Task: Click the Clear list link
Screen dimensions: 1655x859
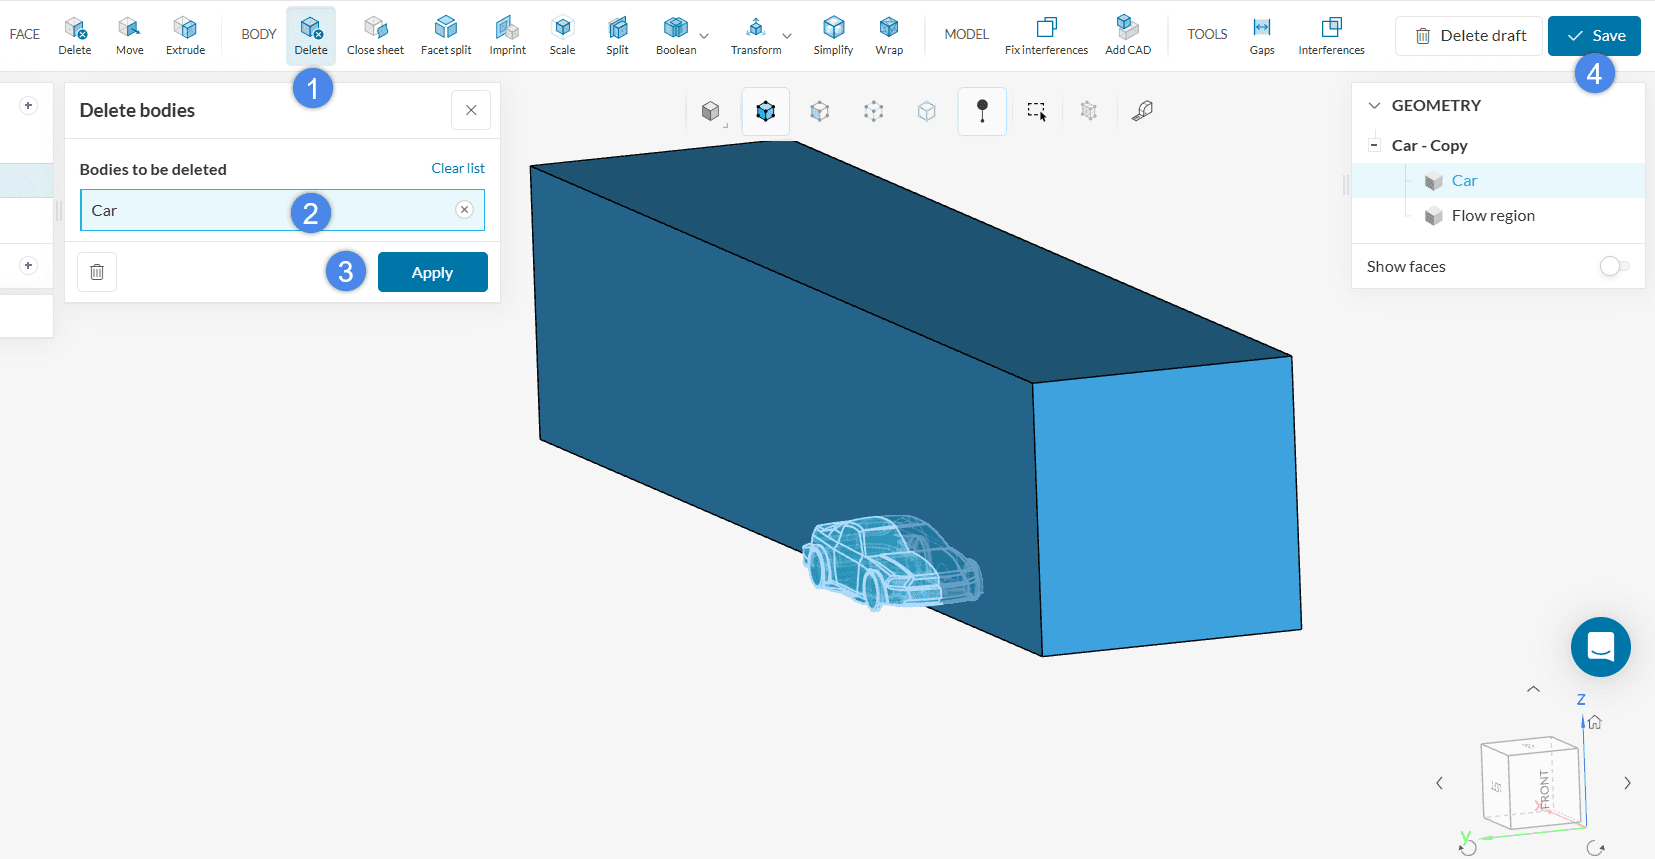Action: [457, 168]
